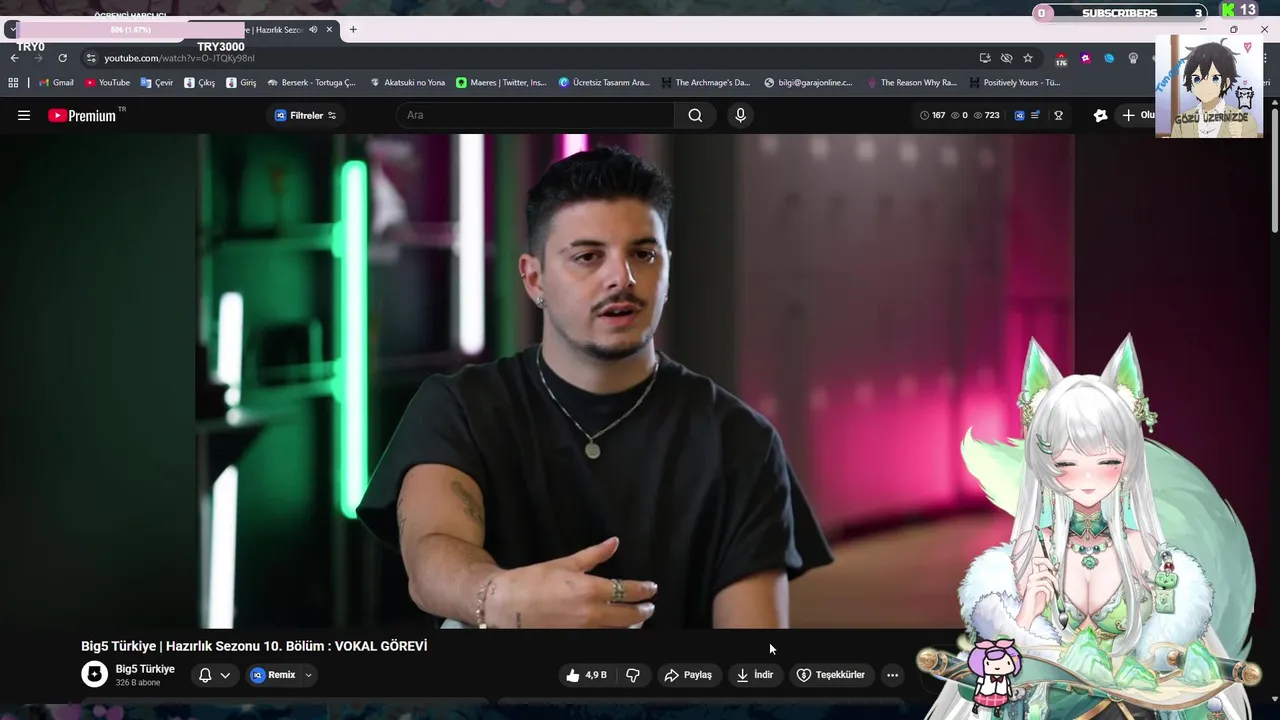Bookmark this page with star icon

(x=1028, y=58)
